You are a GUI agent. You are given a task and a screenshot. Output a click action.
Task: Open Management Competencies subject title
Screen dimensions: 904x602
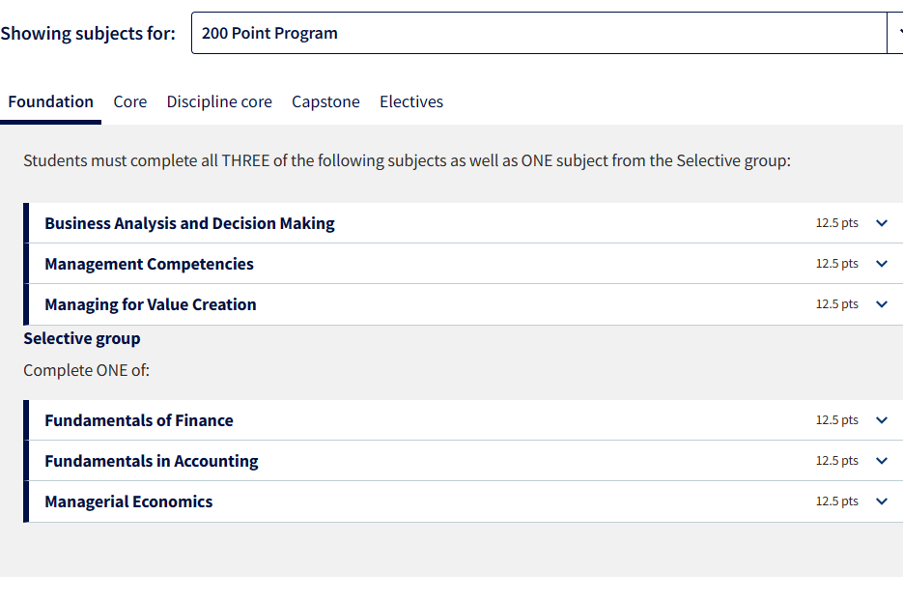pyautogui.click(x=149, y=264)
